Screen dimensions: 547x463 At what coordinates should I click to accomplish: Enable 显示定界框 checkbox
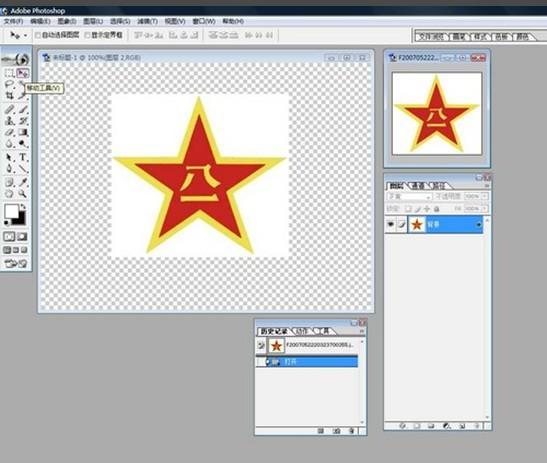click(88, 35)
